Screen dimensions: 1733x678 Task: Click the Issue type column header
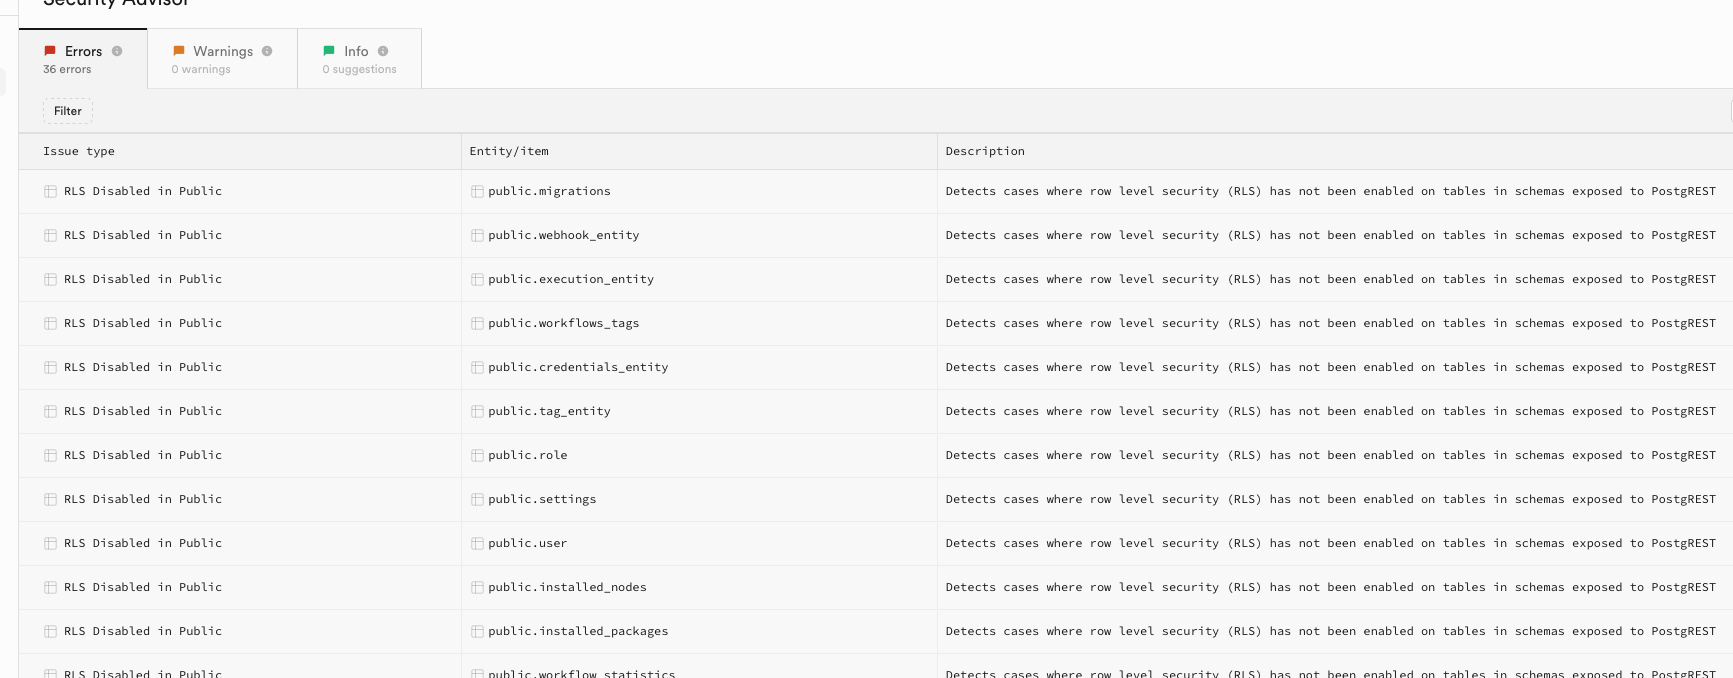(79, 151)
